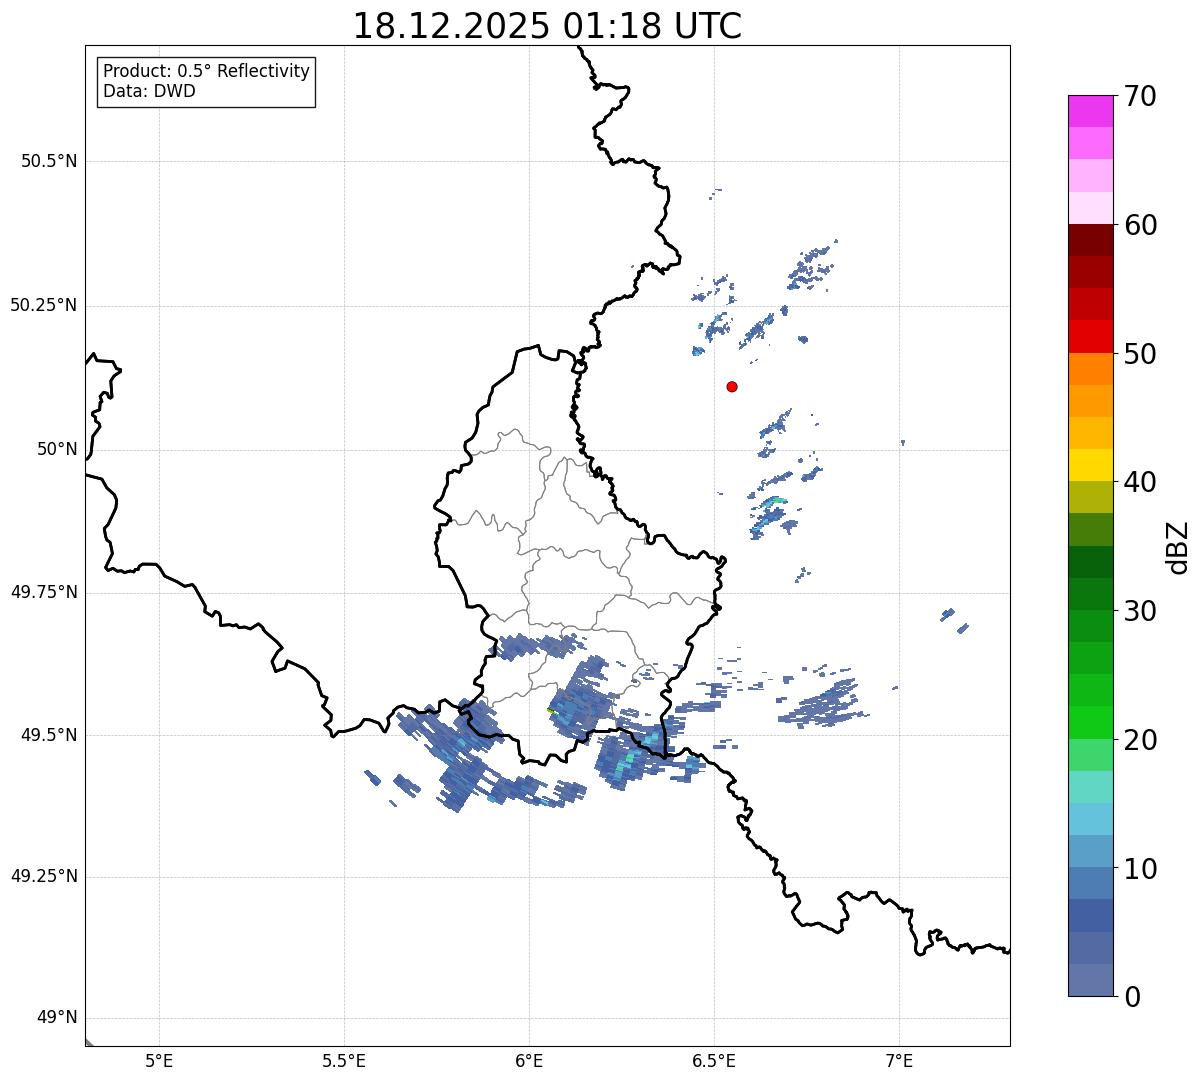Click the colorbar tick label '50'
This screenshot has width=1202, height=1081.
coord(1141,354)
